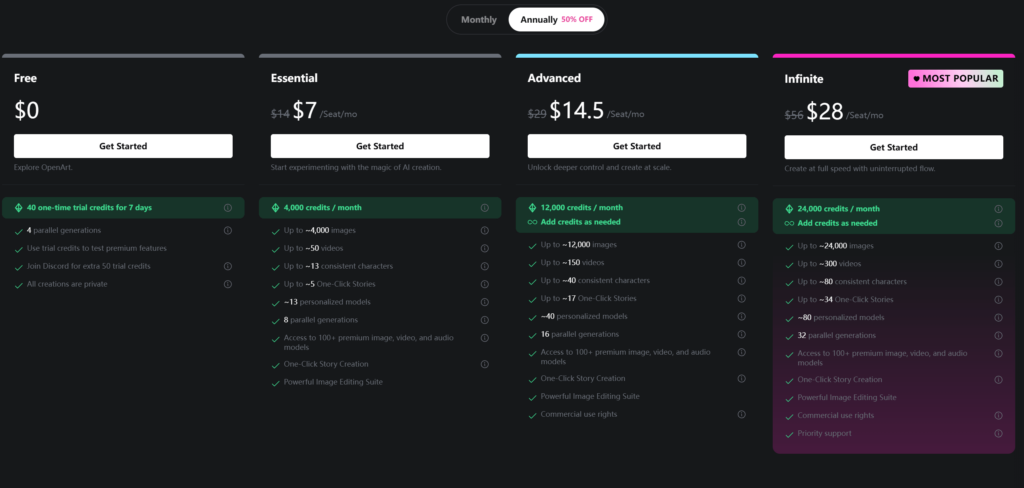Click 'Use trial credits to test premium features'
The image size is (1024, 488).
pyautogui.click(x=97, y=248)
